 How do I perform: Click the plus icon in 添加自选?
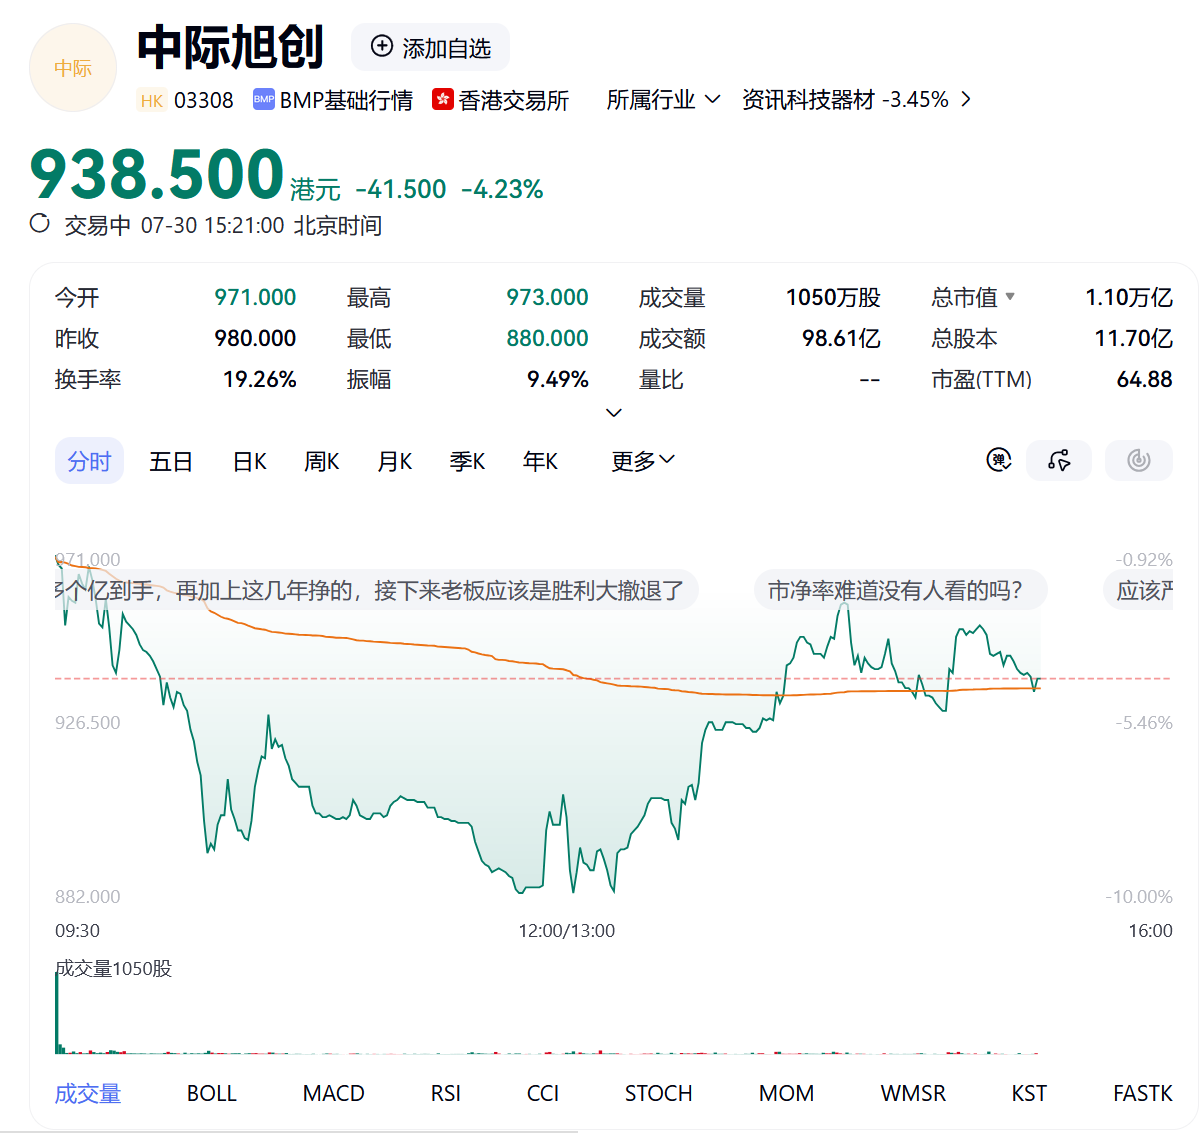pyautogui.click(x=382, y=46)
